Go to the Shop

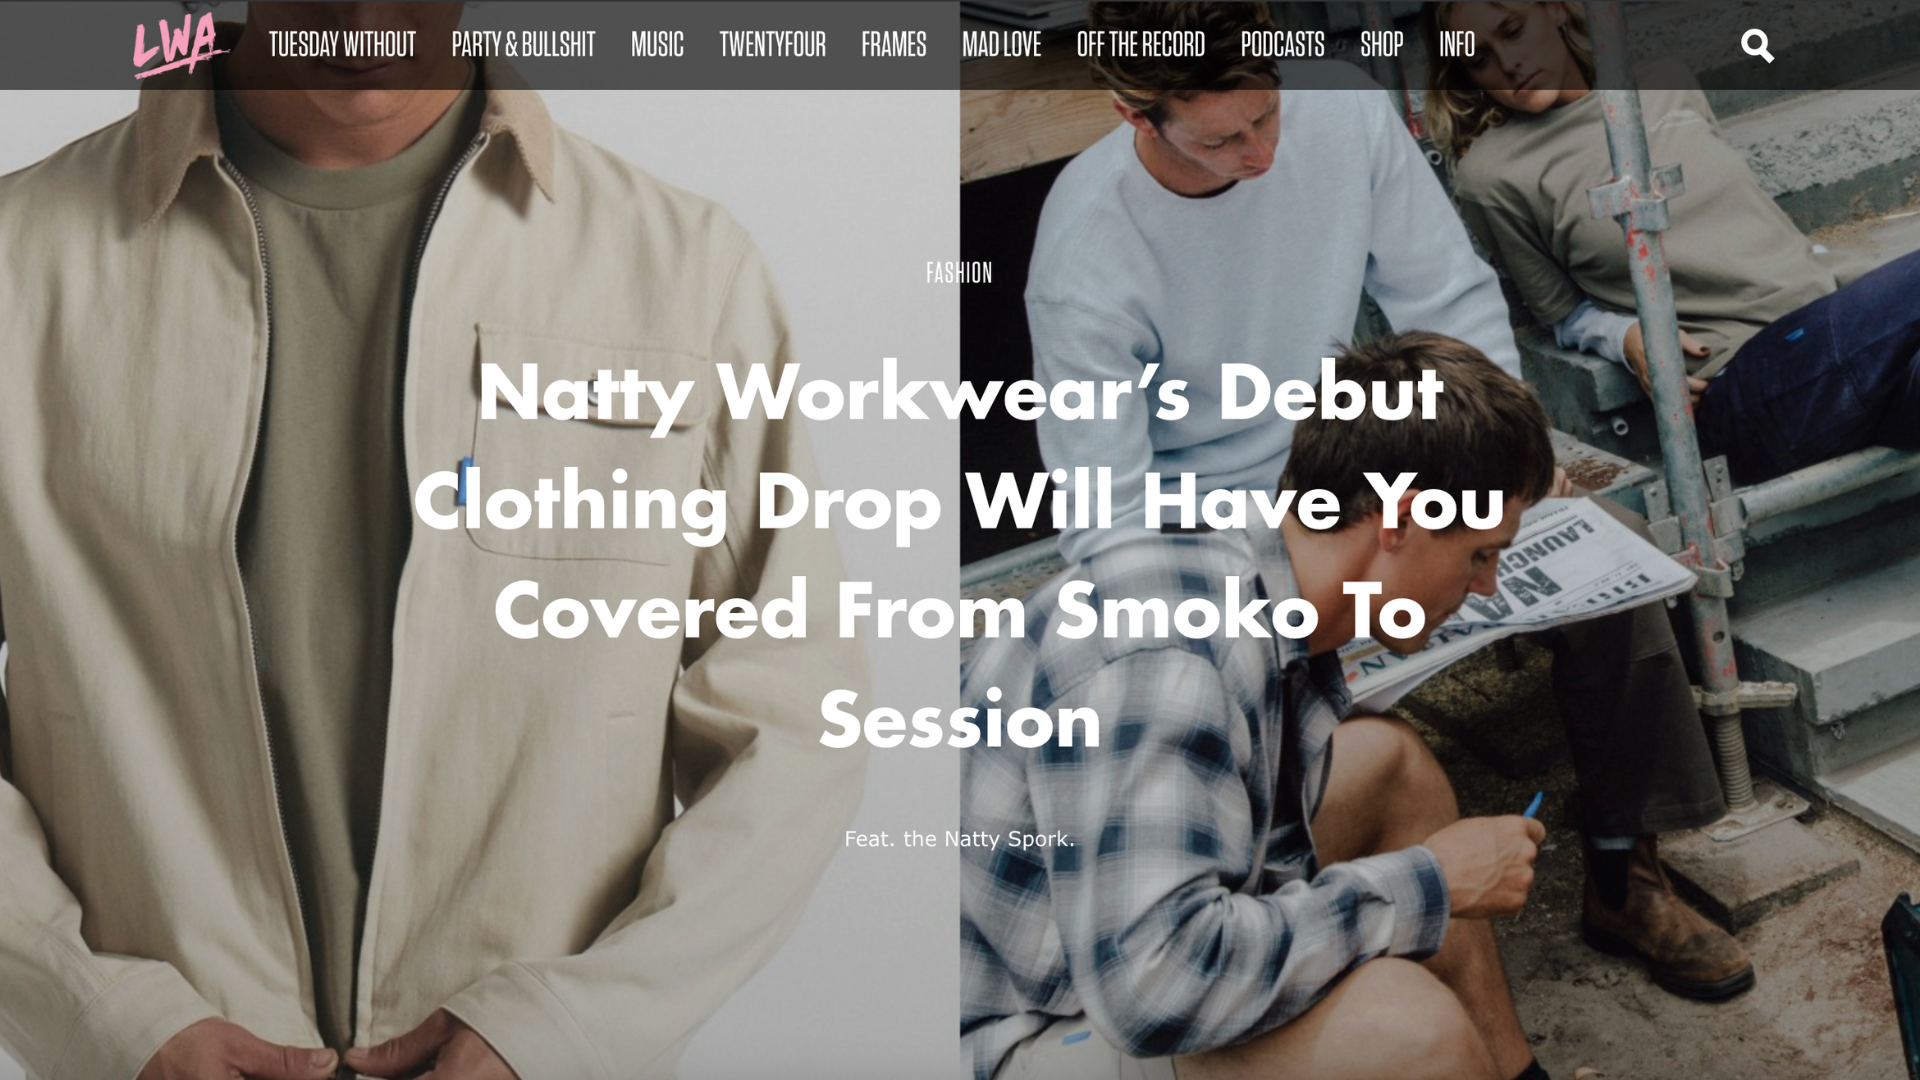point(1381,45)
